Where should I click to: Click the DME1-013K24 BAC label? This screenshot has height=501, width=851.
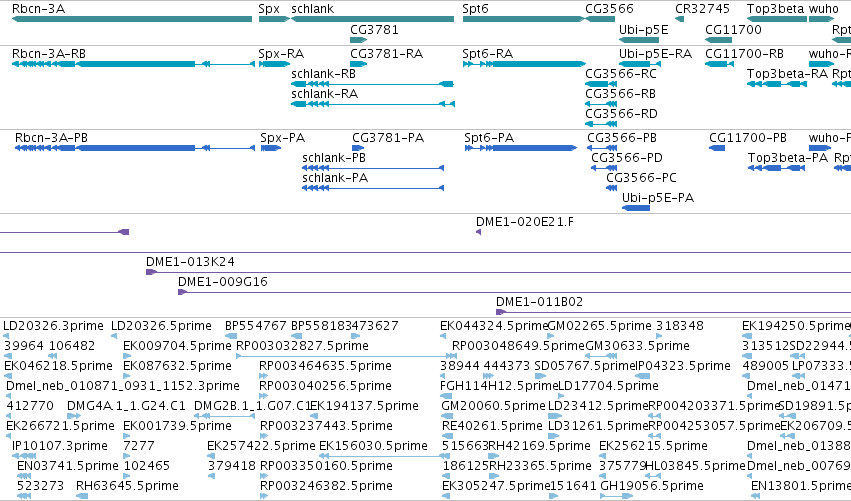(190, 262)
